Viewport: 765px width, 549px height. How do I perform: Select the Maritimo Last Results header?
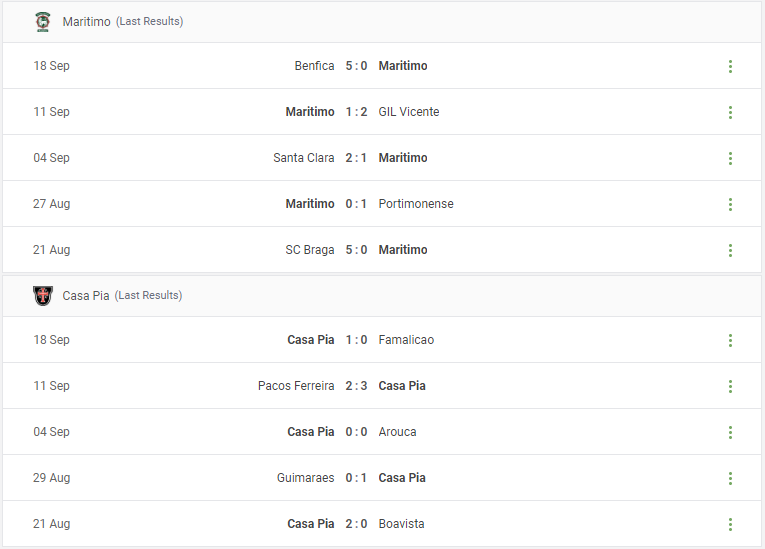[382, 22]
